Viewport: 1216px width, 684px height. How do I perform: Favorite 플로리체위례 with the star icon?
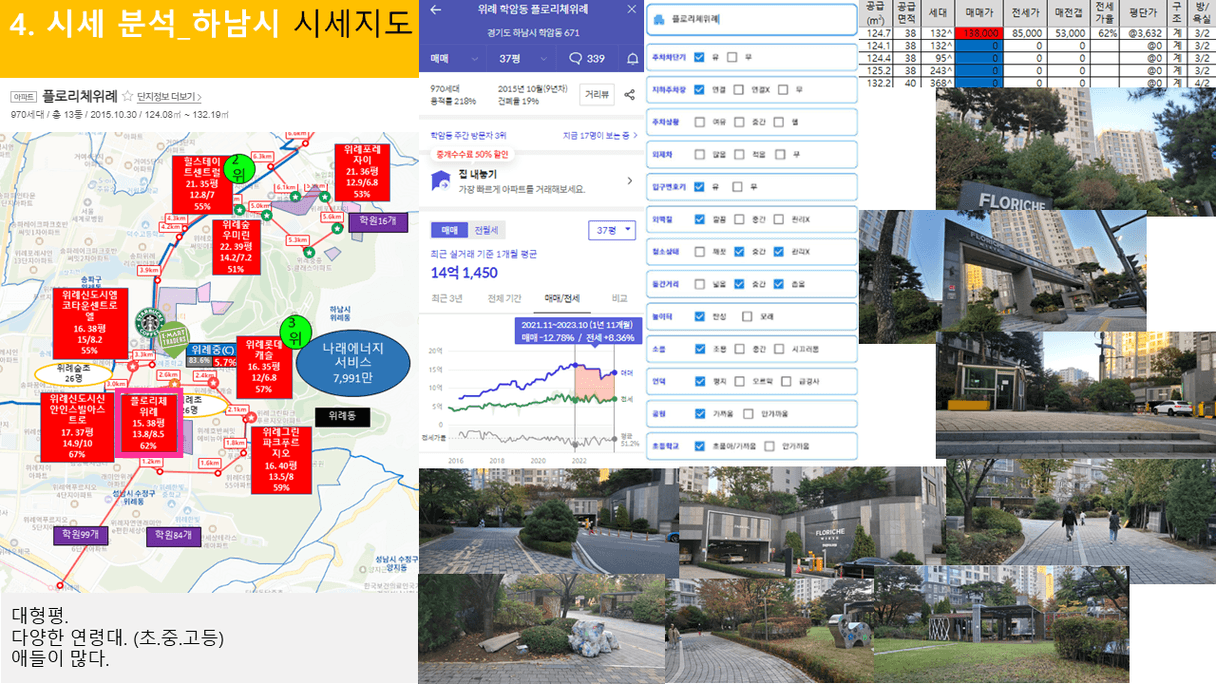pos(127,96)
